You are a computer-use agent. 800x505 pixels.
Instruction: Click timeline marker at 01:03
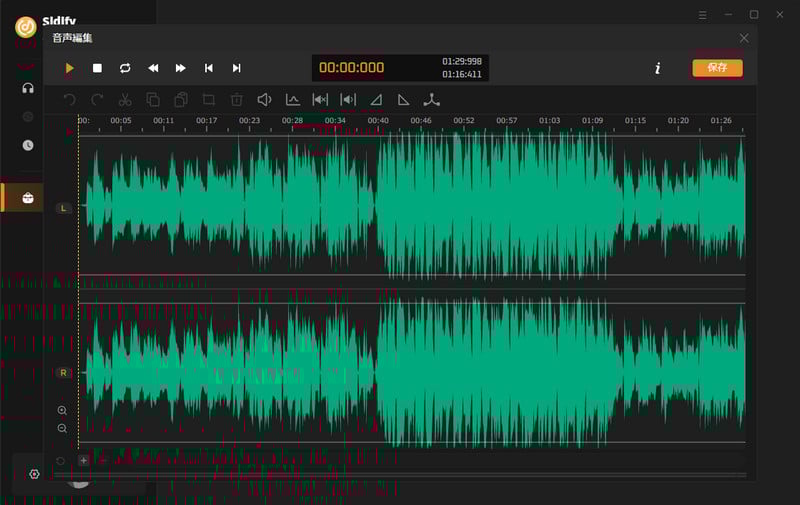[549, 120]
